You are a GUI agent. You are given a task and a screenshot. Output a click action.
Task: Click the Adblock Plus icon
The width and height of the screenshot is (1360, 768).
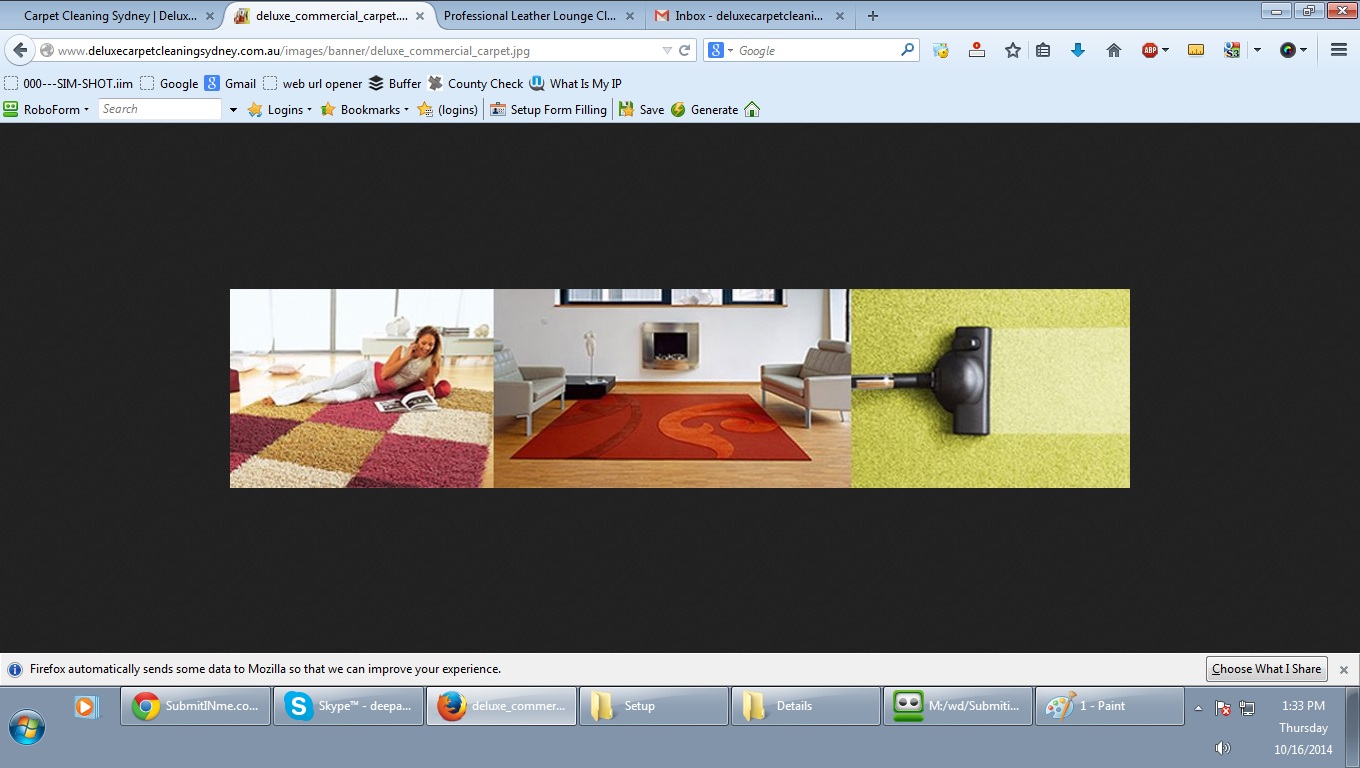click(x=1150, y=50)
